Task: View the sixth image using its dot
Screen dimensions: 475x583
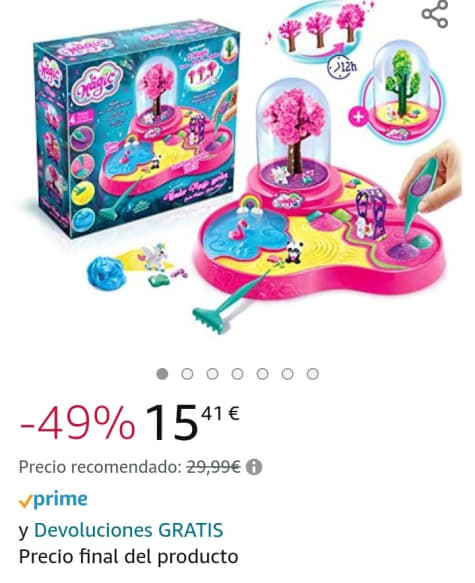Action: pos(288,374)
